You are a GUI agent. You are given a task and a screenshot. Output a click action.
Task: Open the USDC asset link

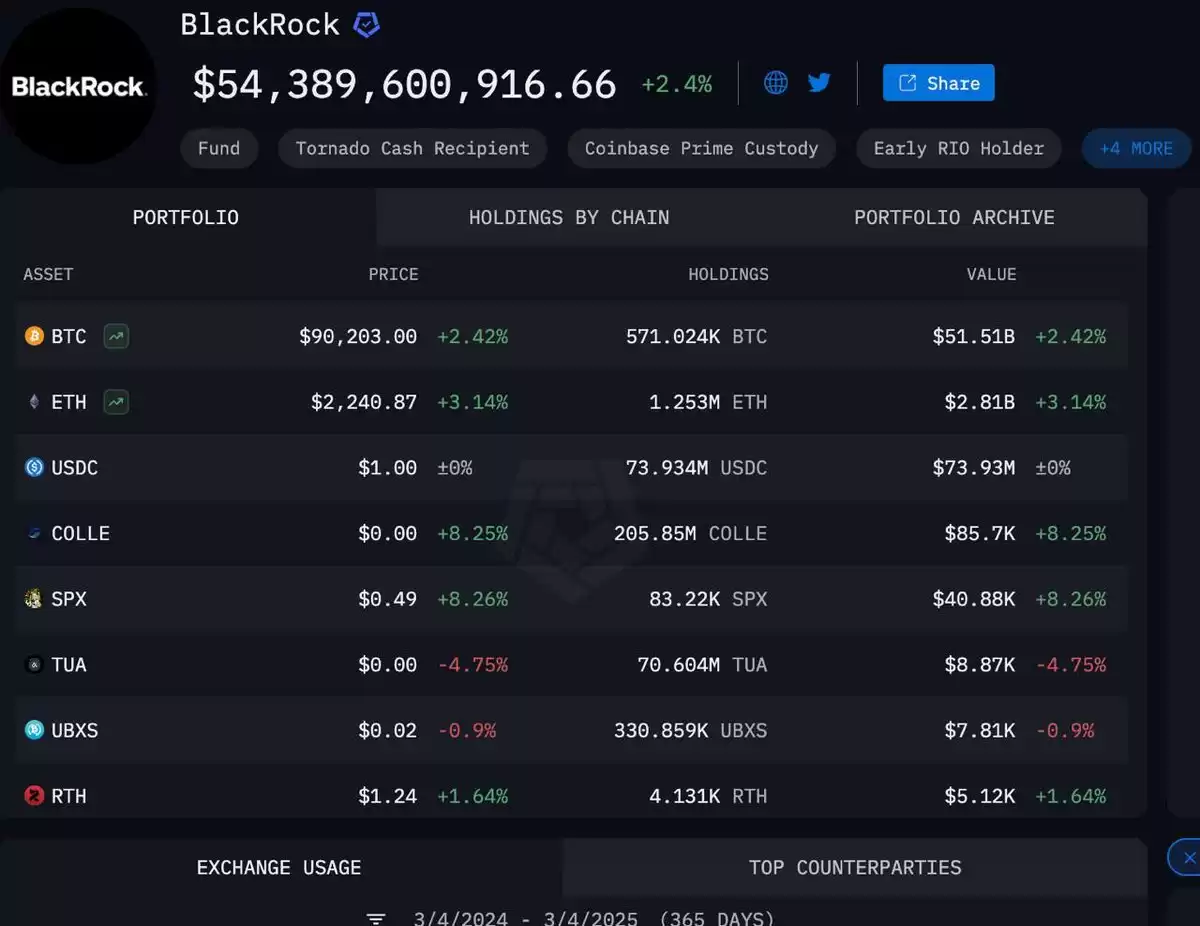(x=75, y=467)
